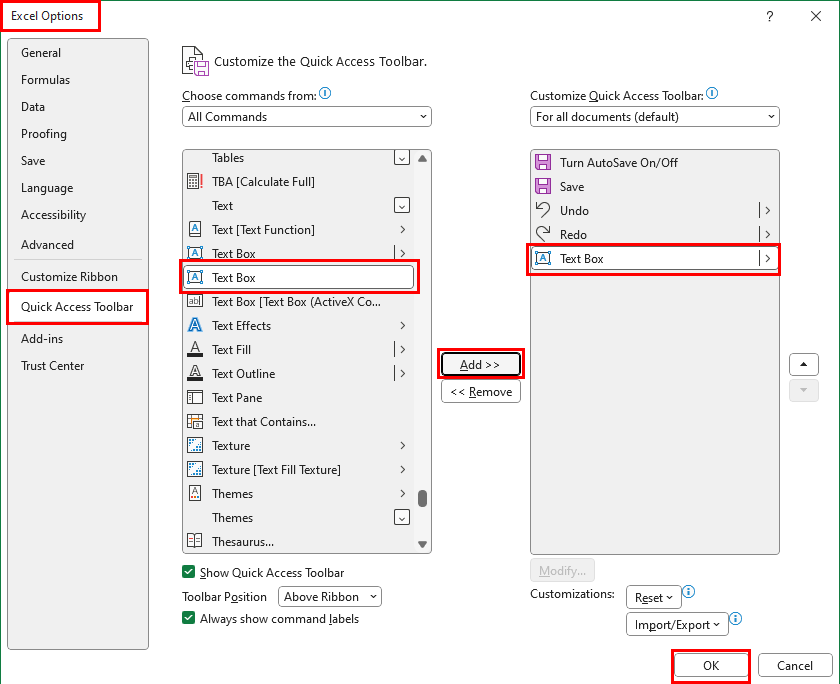Expand the Undo submenu chevron
Viewport: 840px width, 684px height.
click(768, 210)
